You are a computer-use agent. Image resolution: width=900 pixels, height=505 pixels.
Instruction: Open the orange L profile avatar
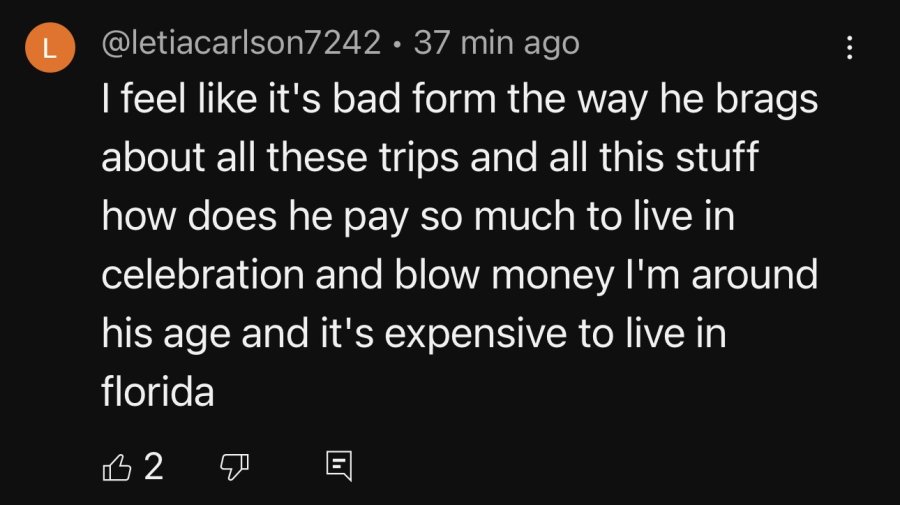pos(50,48)
